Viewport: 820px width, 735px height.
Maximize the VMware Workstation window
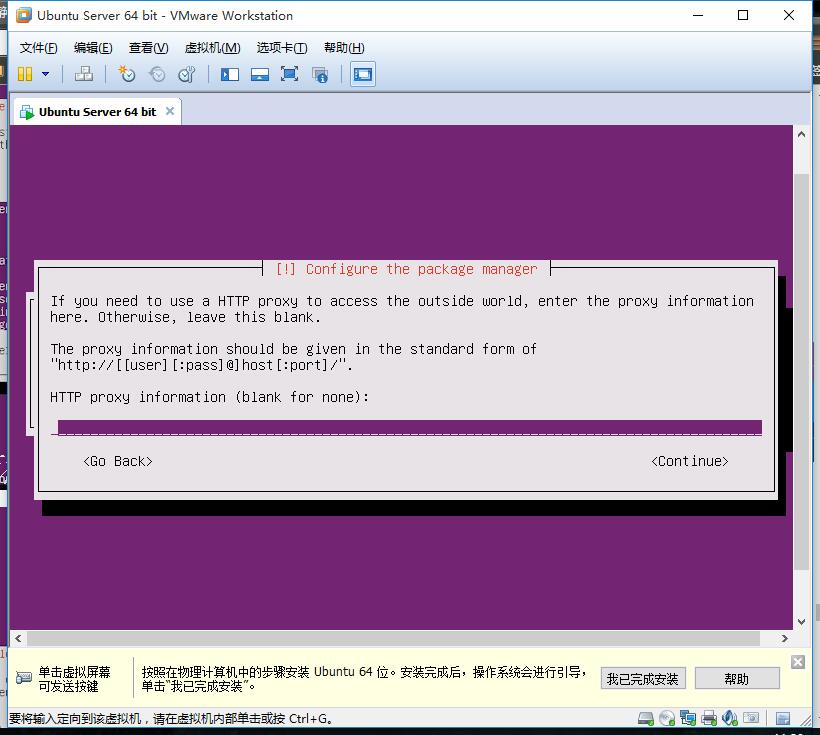[x=743, y=15]
